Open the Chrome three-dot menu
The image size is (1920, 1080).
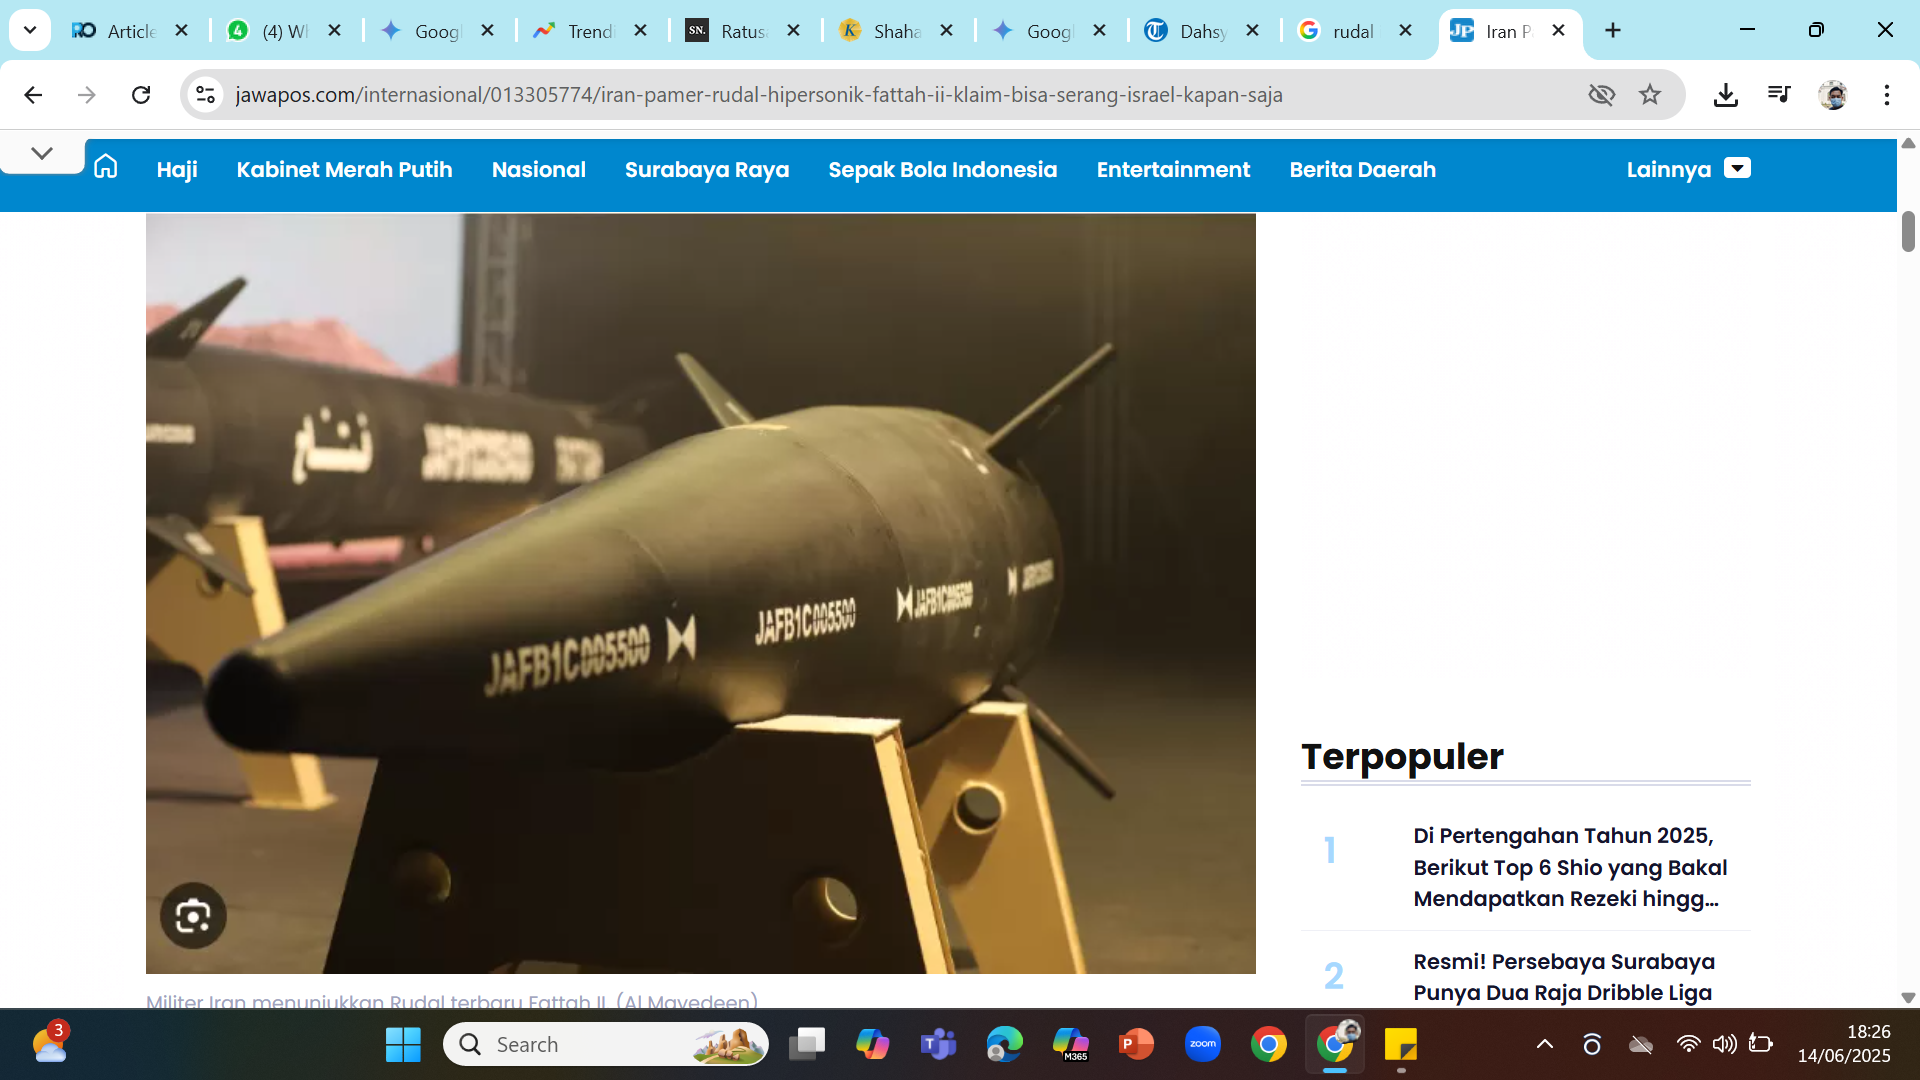[1887, 95]
